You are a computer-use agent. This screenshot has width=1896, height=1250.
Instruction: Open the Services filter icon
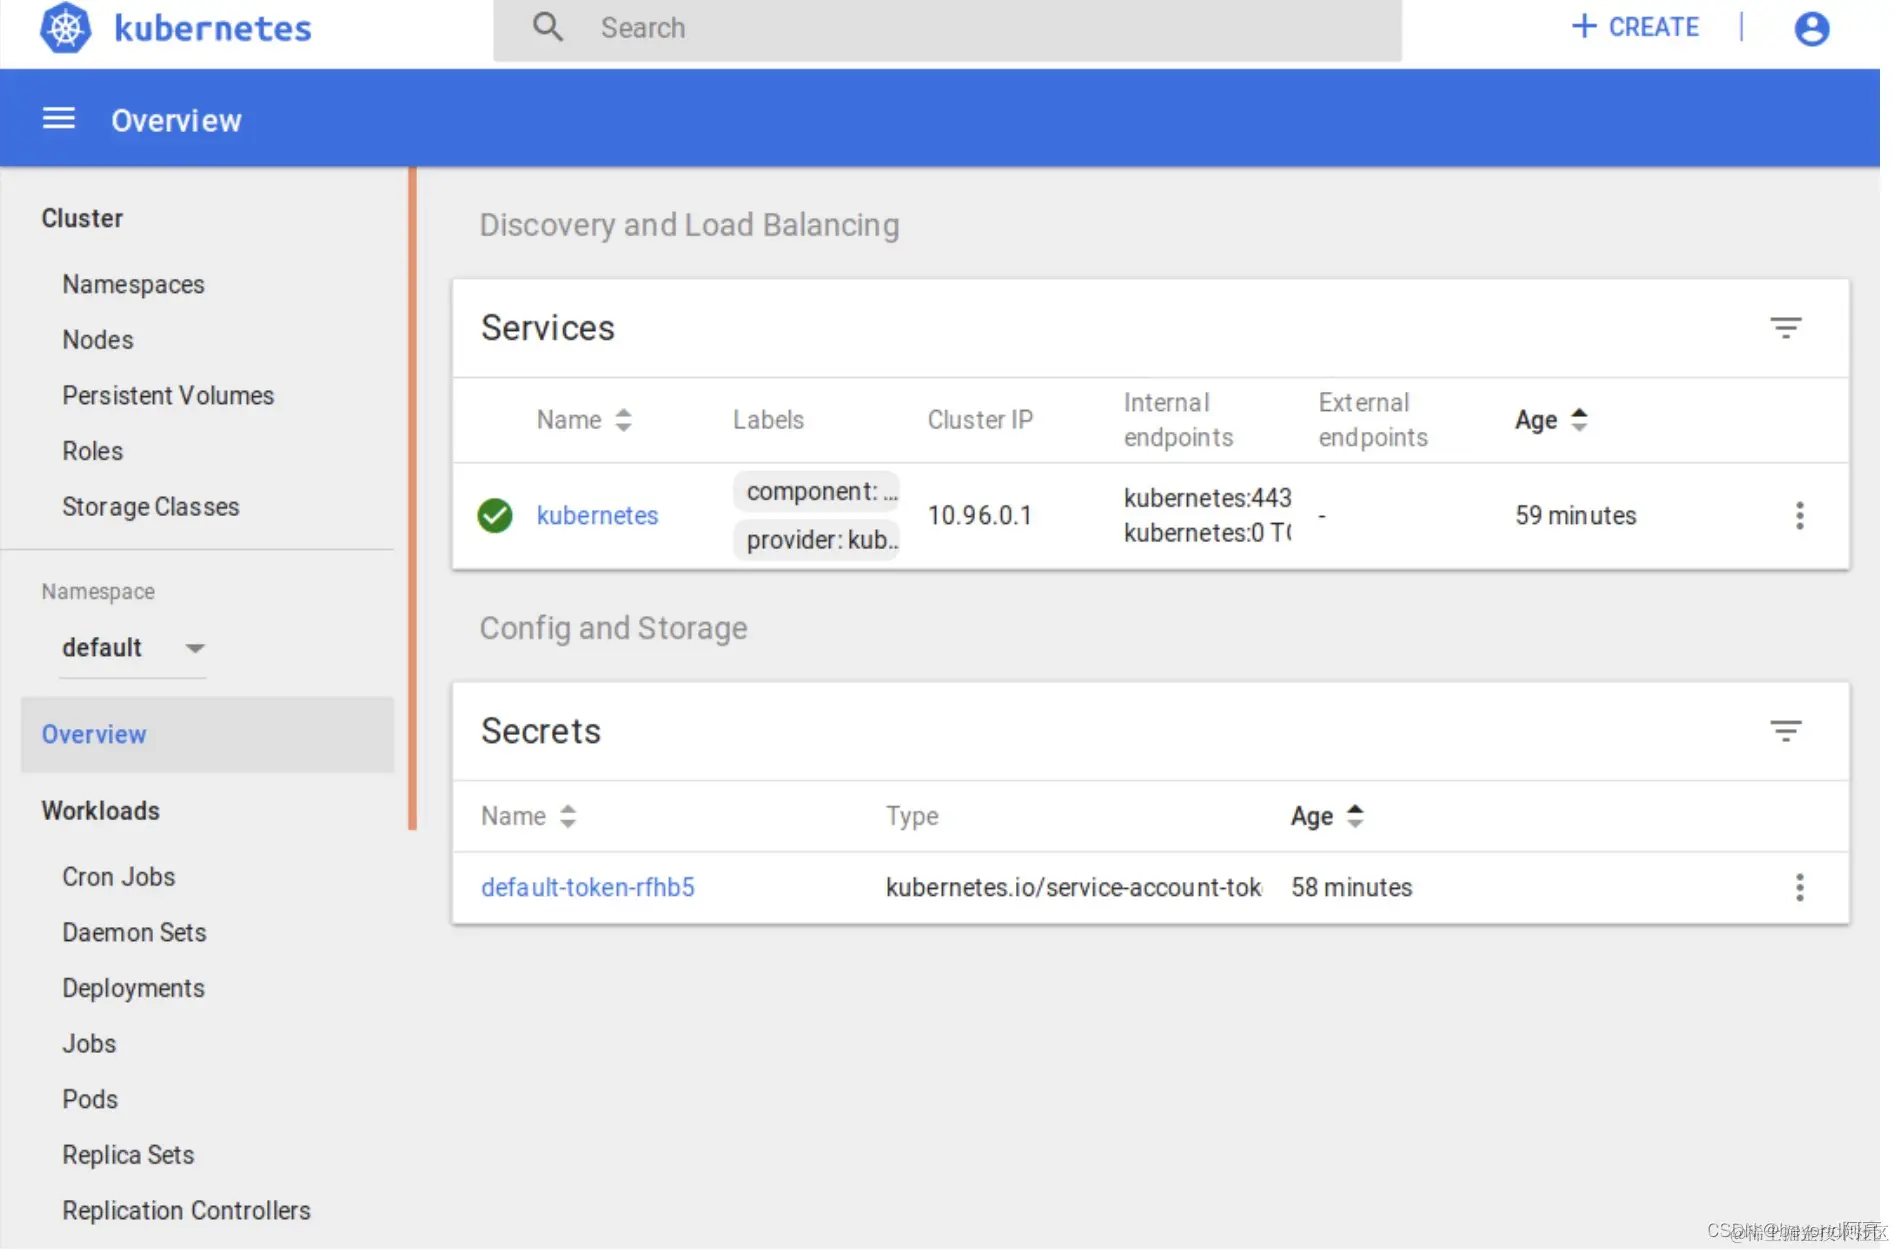click(1785, 328)
